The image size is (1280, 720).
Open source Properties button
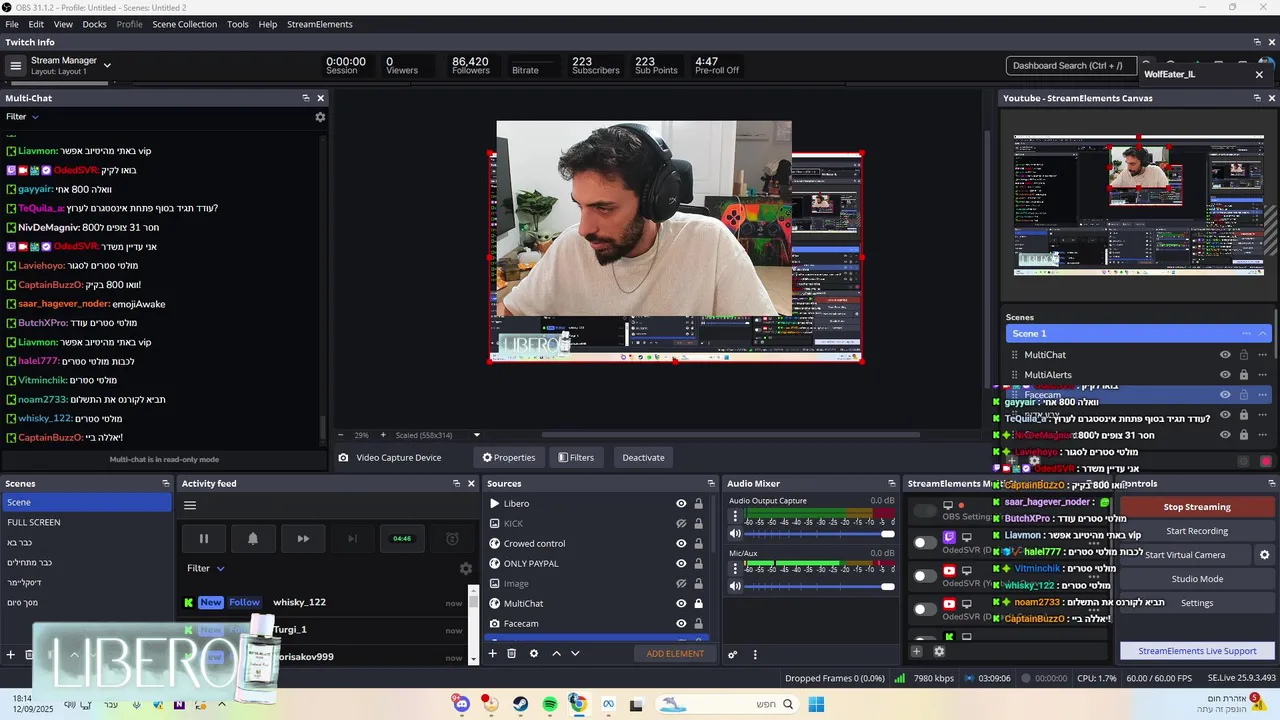point(509,458)
